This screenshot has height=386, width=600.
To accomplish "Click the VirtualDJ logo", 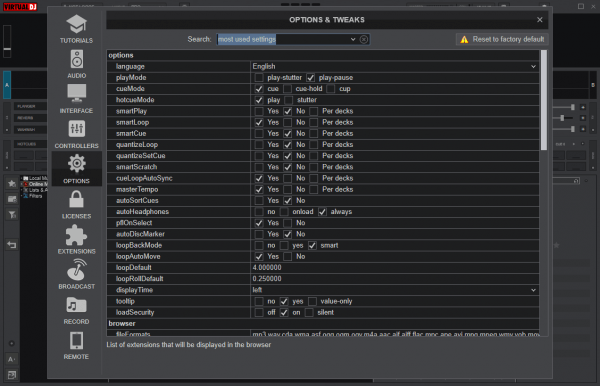I will [20, 7].
